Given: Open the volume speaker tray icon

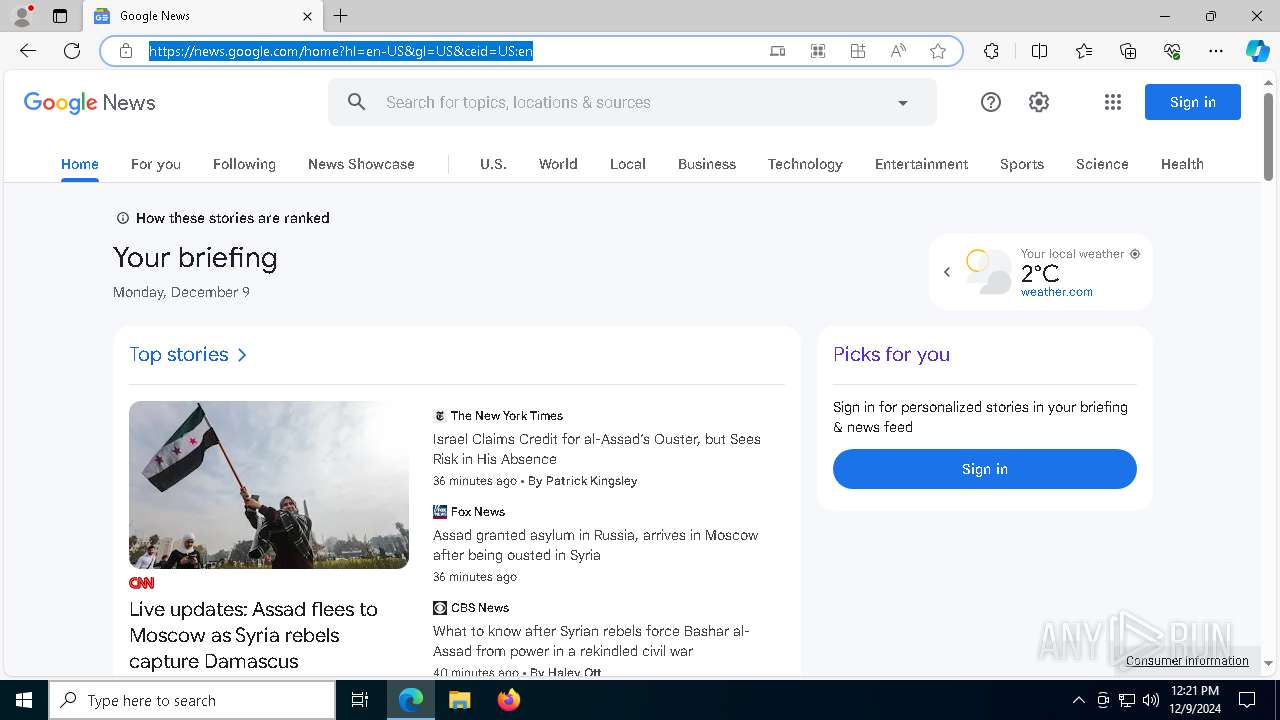Looking at the screenshot, I should point(1151,700).
